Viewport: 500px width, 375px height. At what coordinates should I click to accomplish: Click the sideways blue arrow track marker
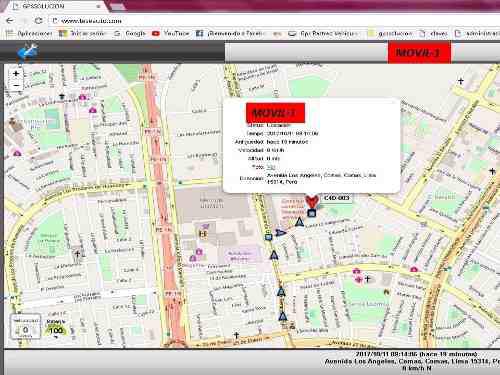281,232
